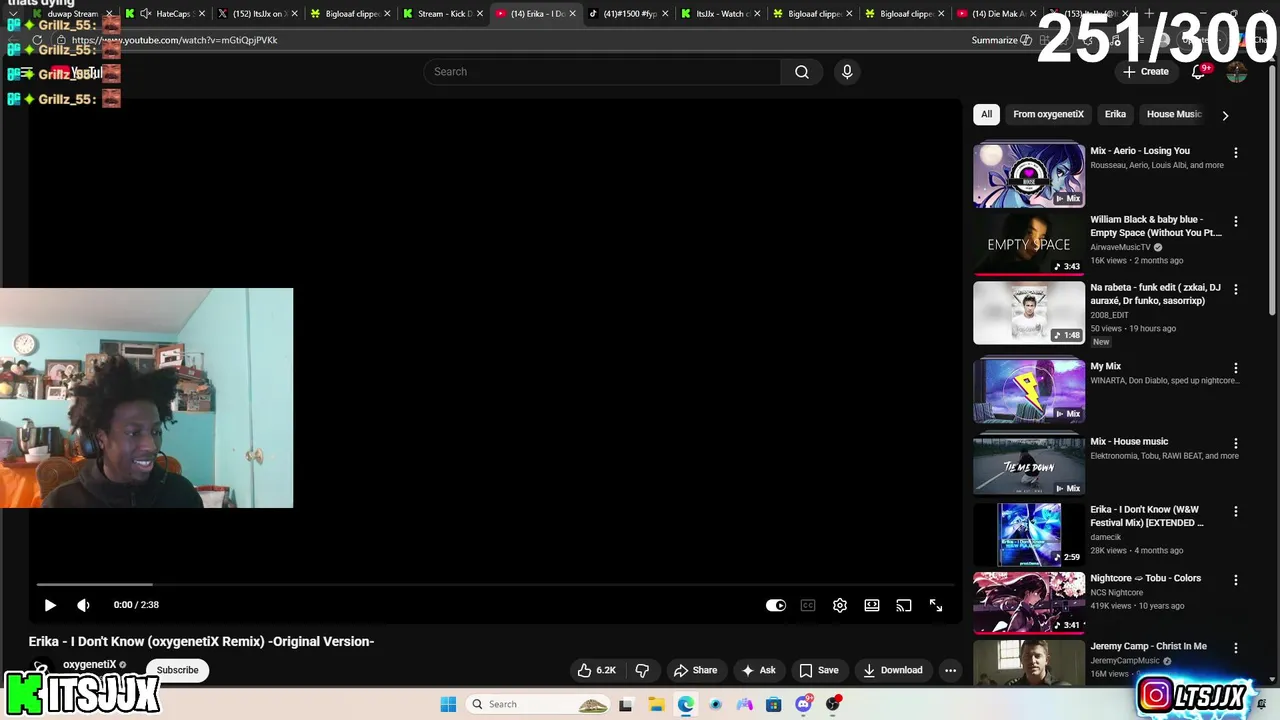Open more actions ellipsis under the video
This screenshot has height=720, width=1280.
(951, 670)
